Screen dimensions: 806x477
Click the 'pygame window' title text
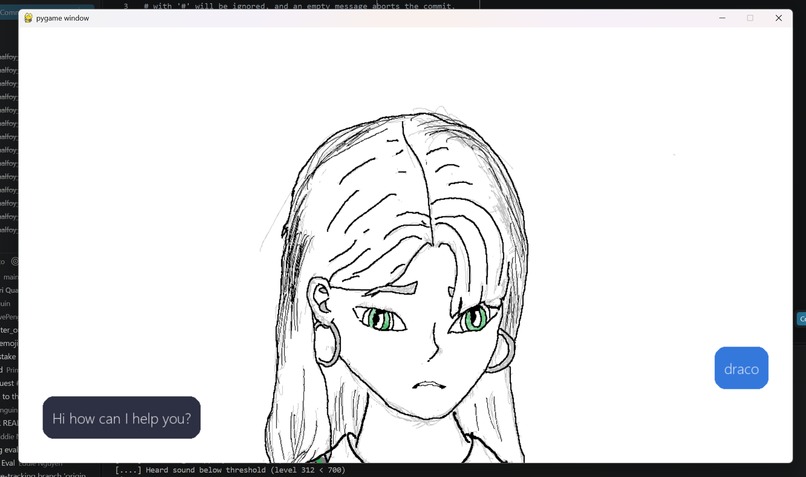(x=62, y=18)
